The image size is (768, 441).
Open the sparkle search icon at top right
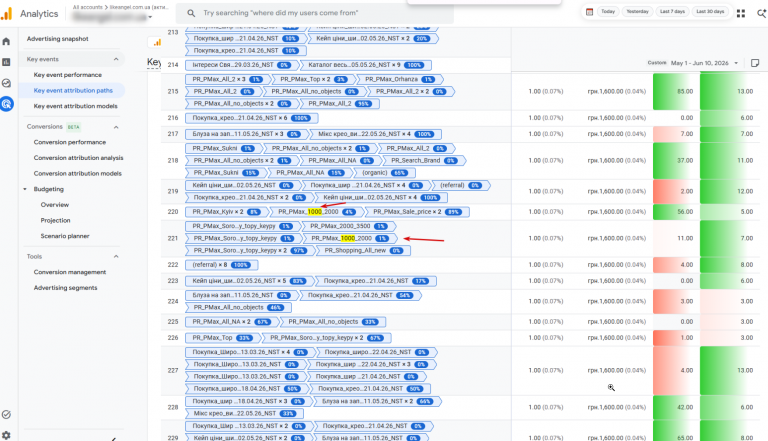pyautogui.click(x=762, y=14)
